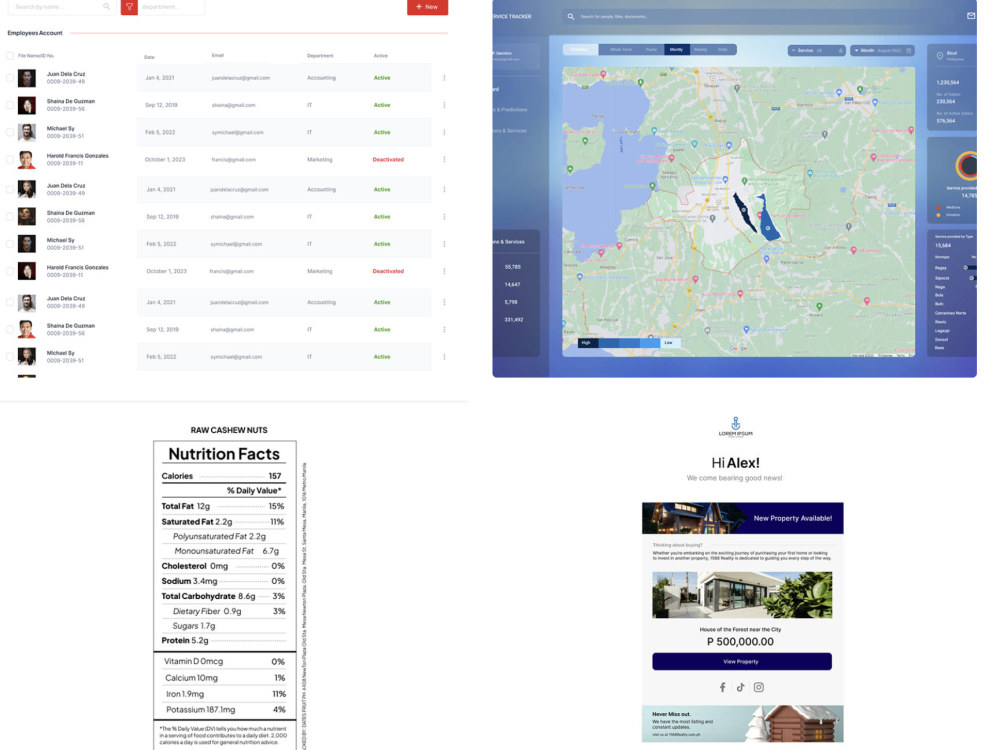Select the Weekly tab

click(700, 50)
